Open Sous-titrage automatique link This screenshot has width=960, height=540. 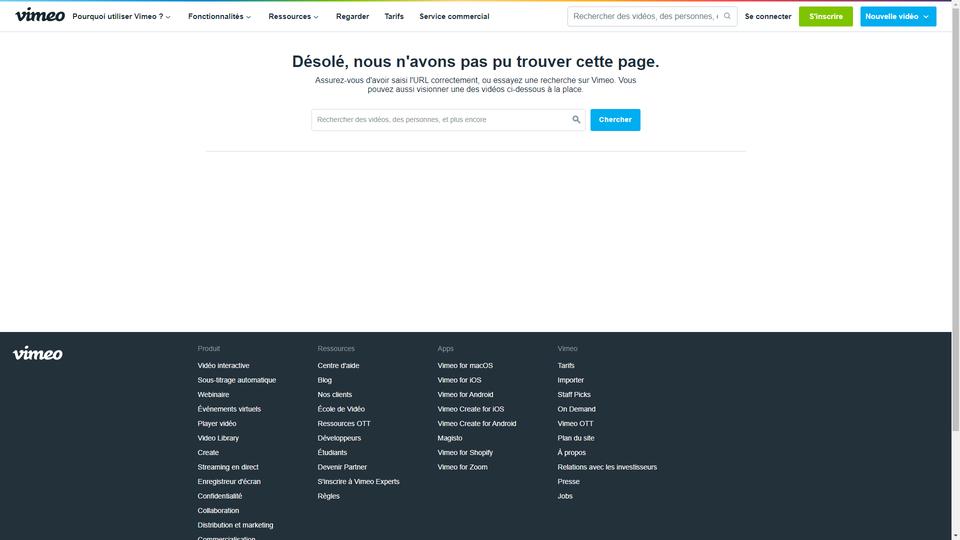coord(236,380)
